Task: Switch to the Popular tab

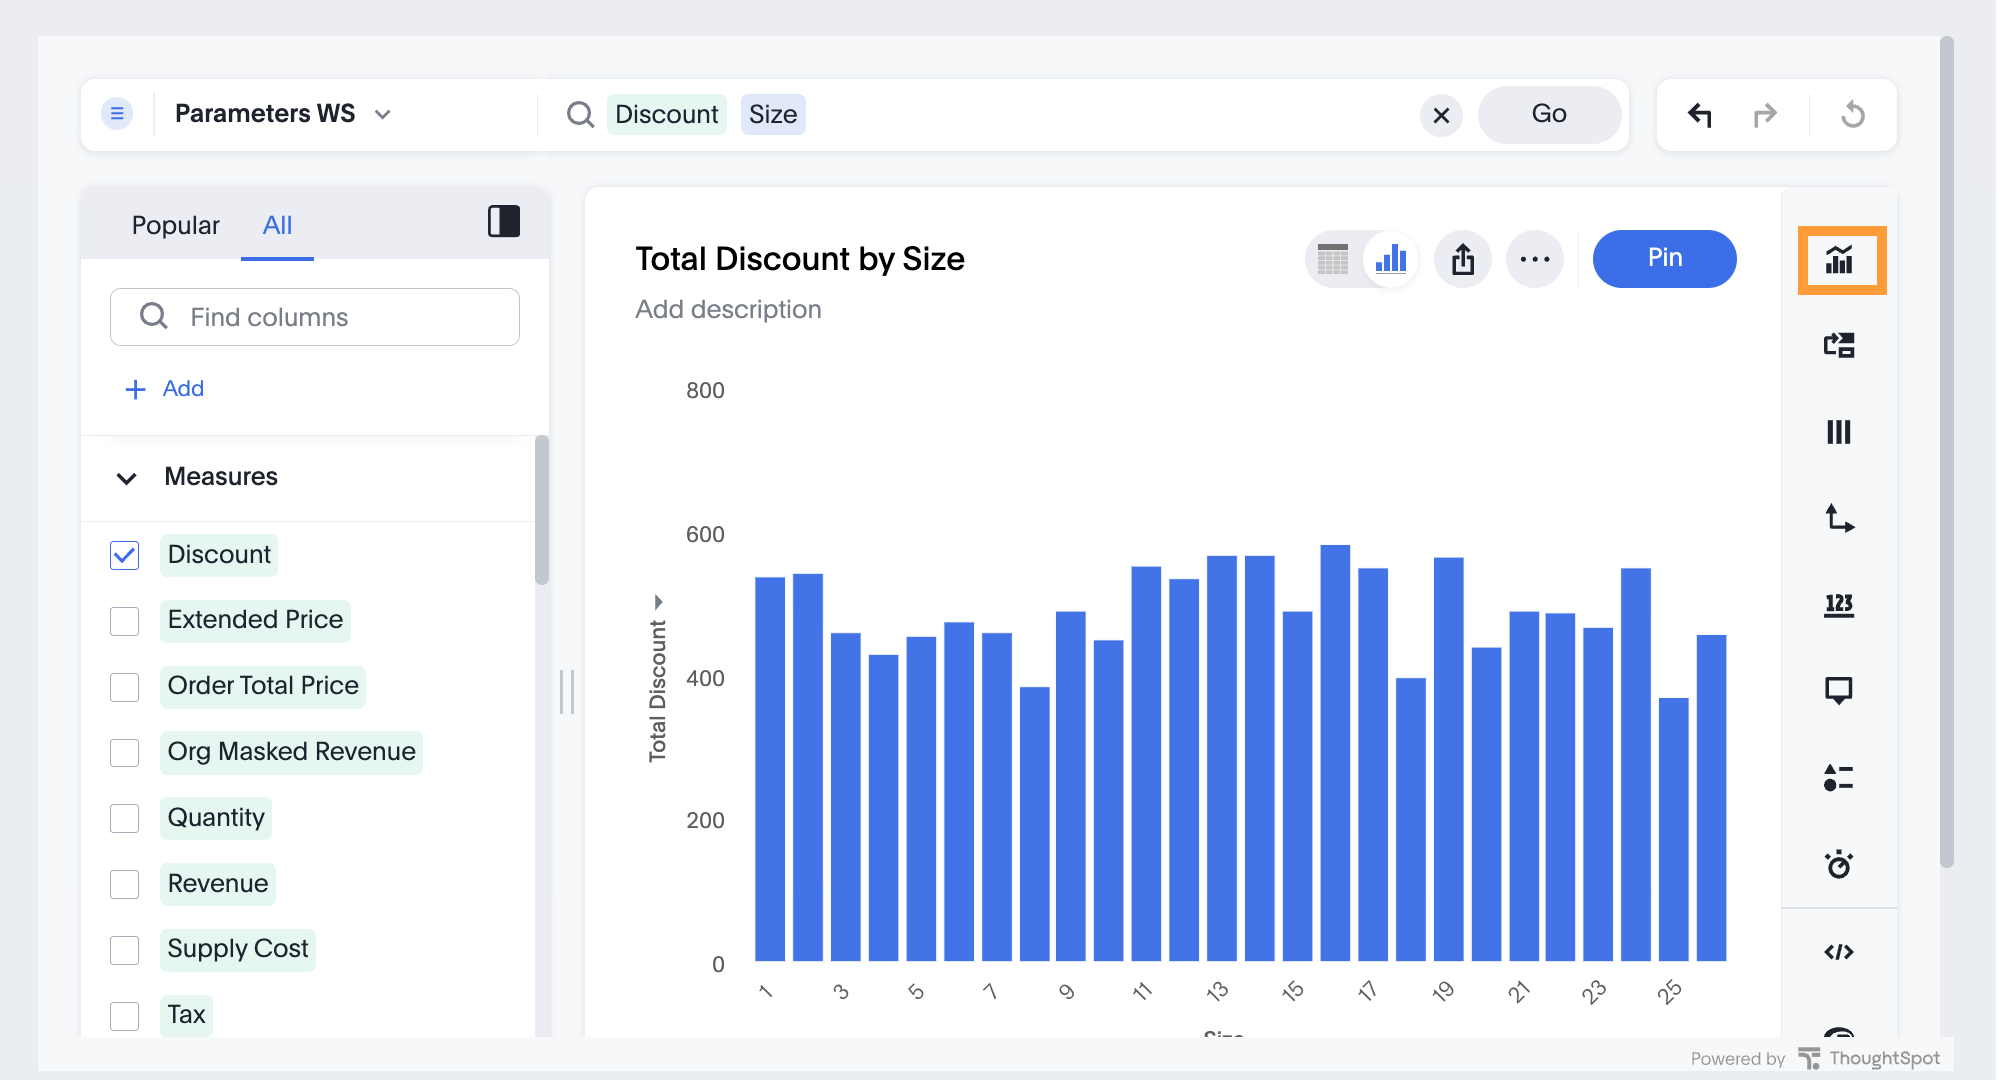Action: [x=176, y=226]
